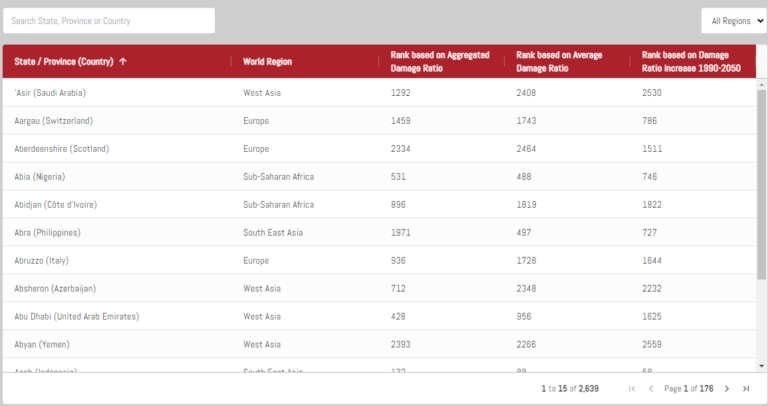Screen dimensions: 768x406
Task: Click the scrollbar down arrow
Action: [762, 366]
